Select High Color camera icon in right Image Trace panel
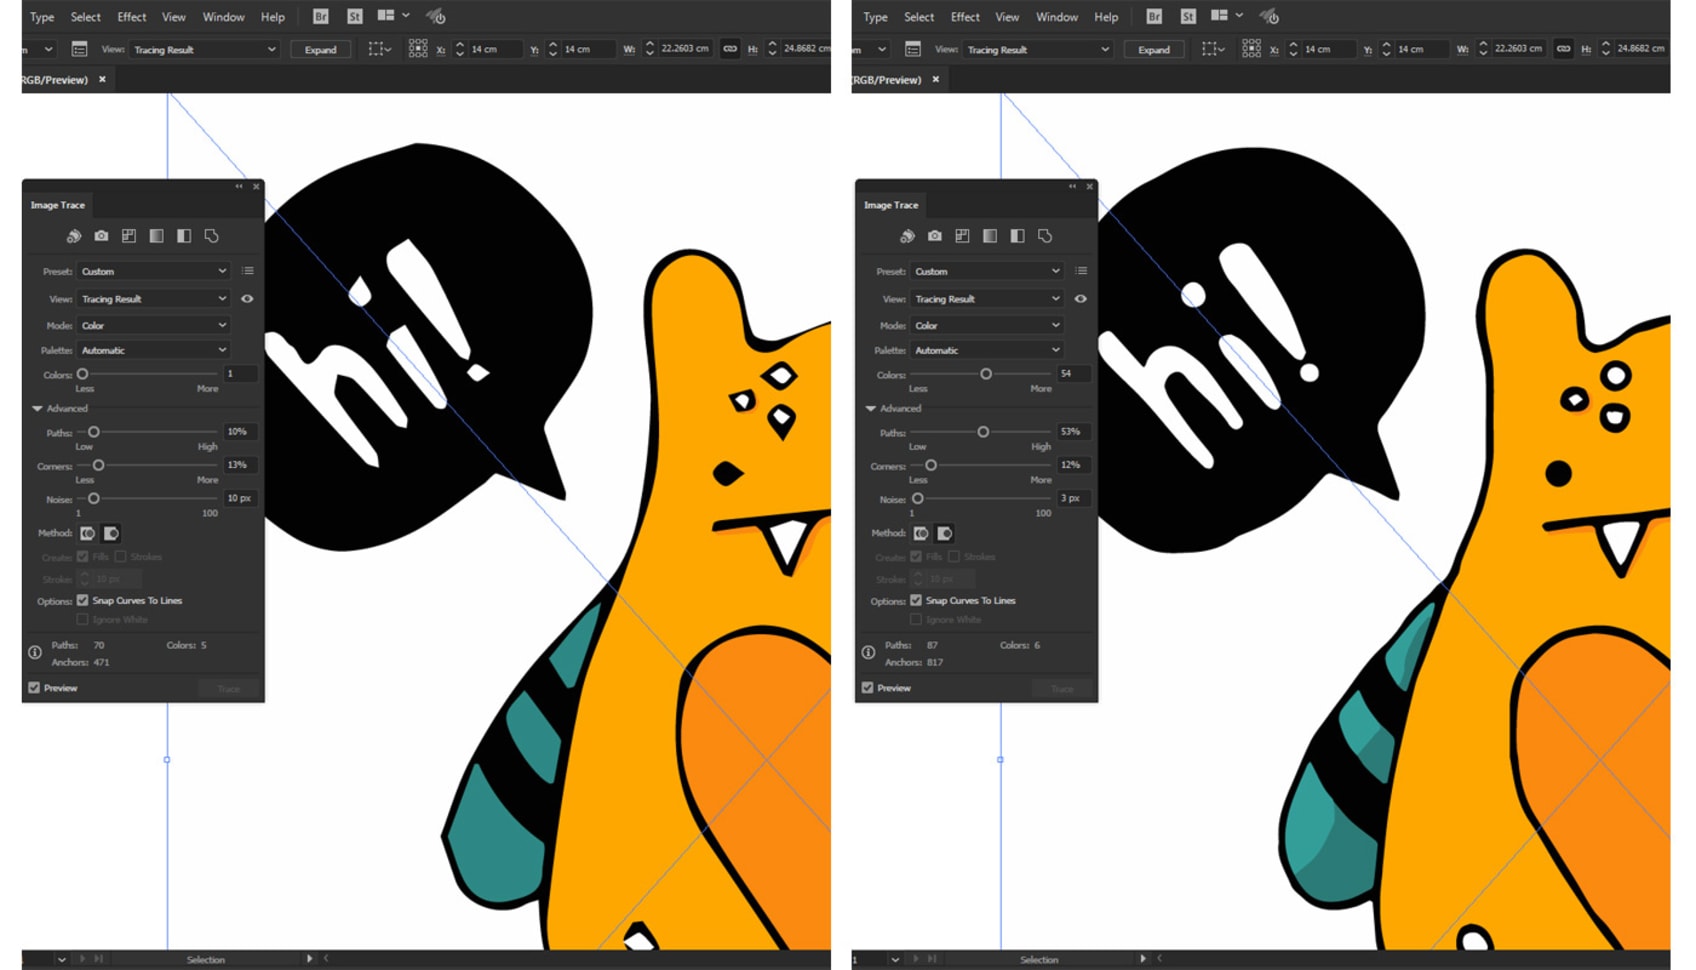The image size is (1696, 970). tap(935, 236)
